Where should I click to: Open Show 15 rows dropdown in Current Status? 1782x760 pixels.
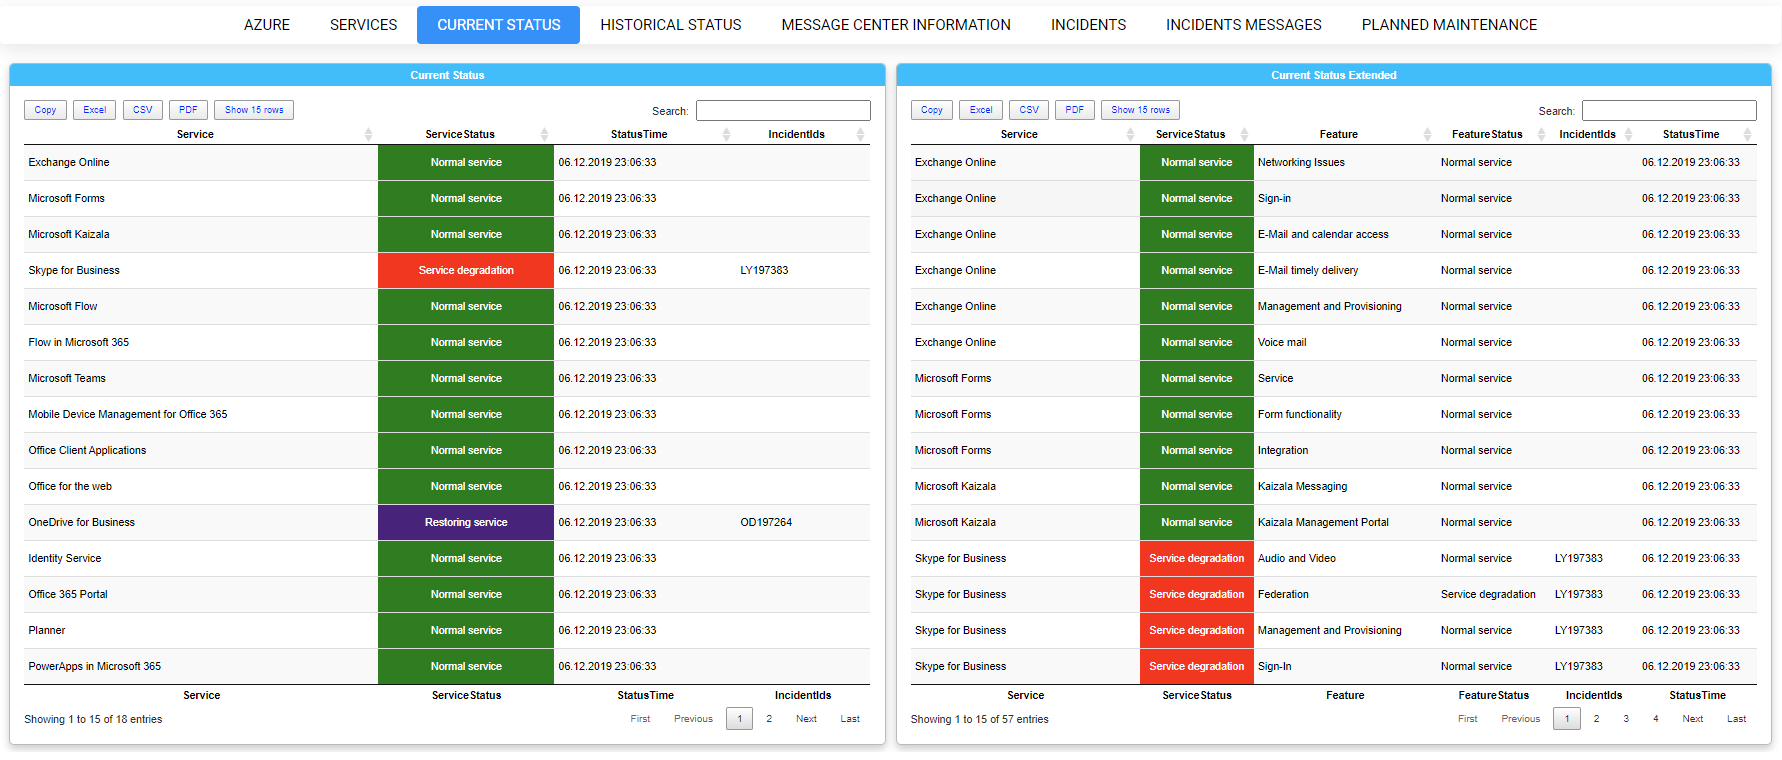(254, 110)
